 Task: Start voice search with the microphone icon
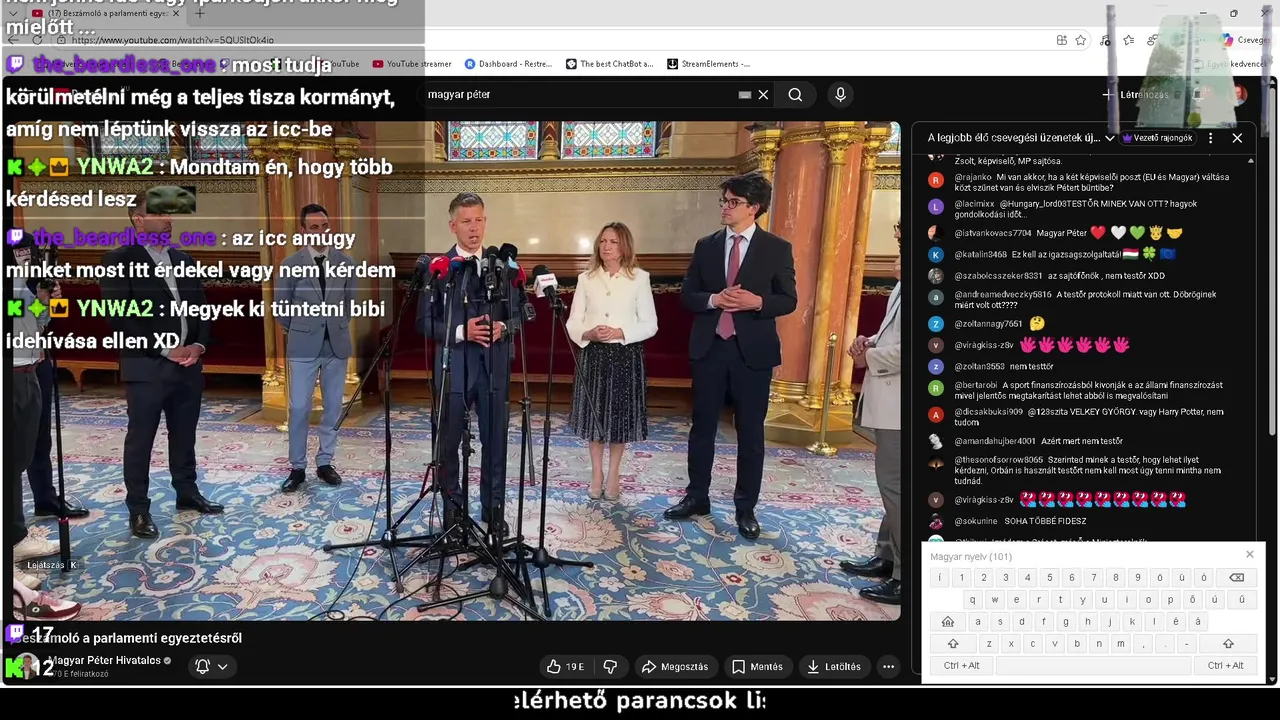point(840,94)
